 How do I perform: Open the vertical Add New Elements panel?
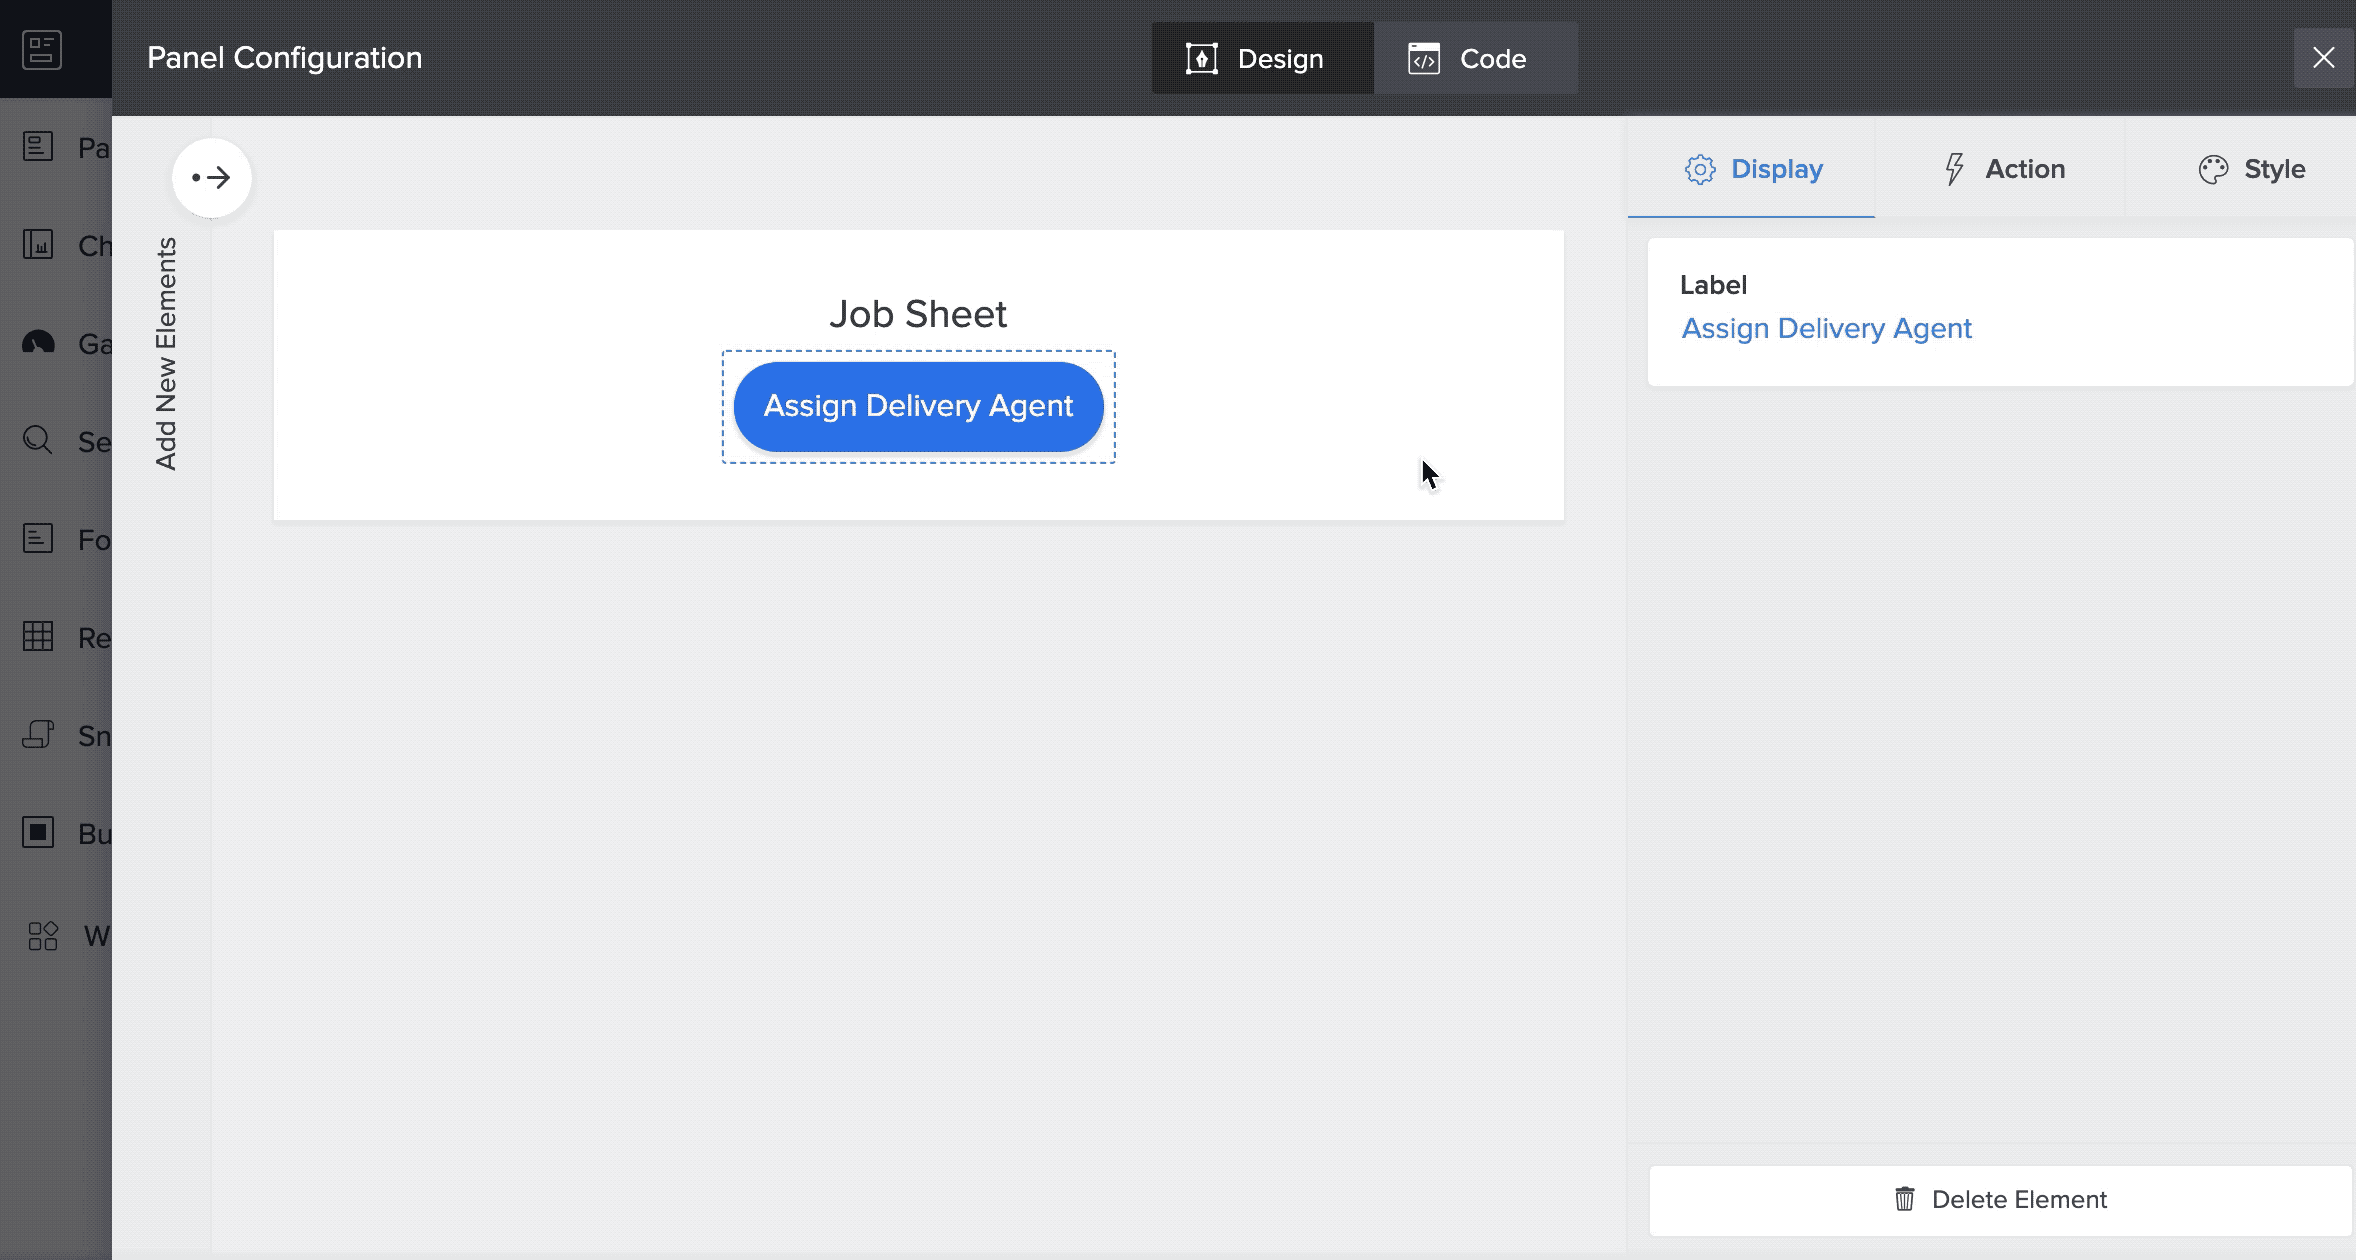(166, 353)
